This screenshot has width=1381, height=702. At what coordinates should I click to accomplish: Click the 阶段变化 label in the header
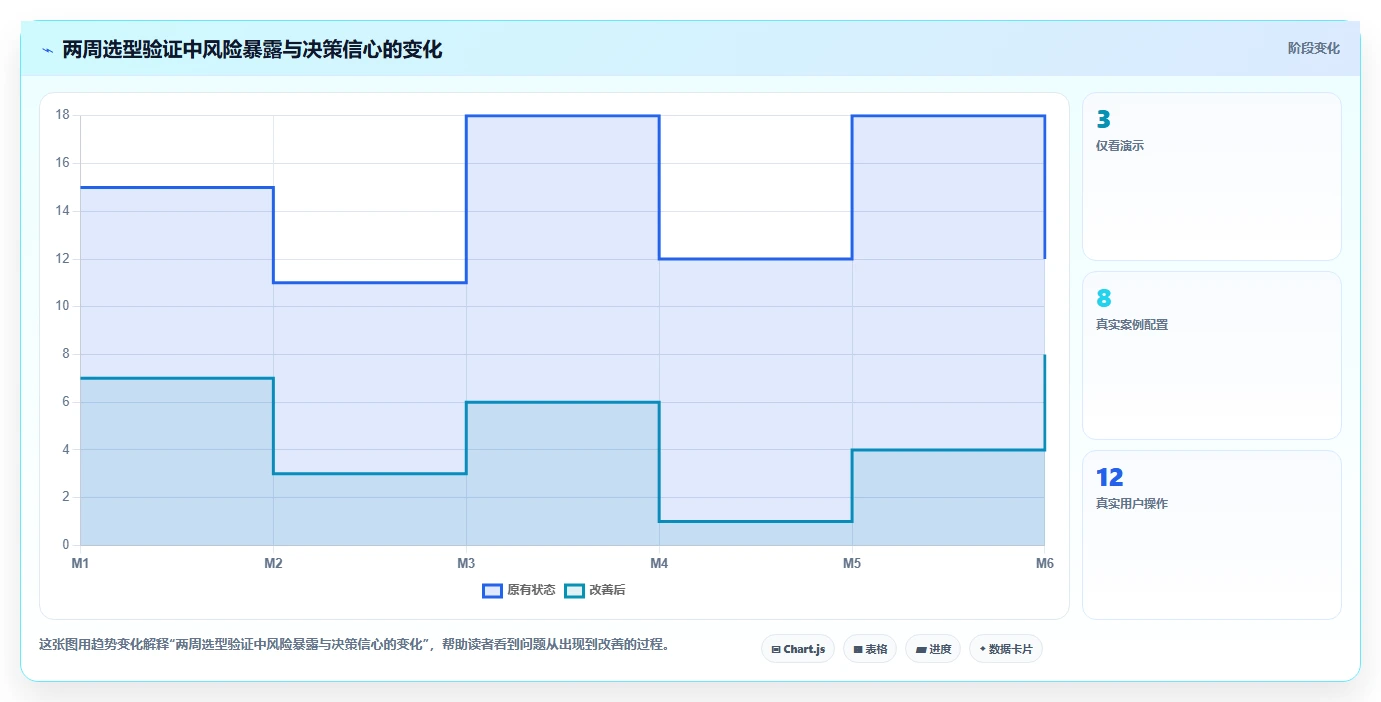tap(1313, 48)
